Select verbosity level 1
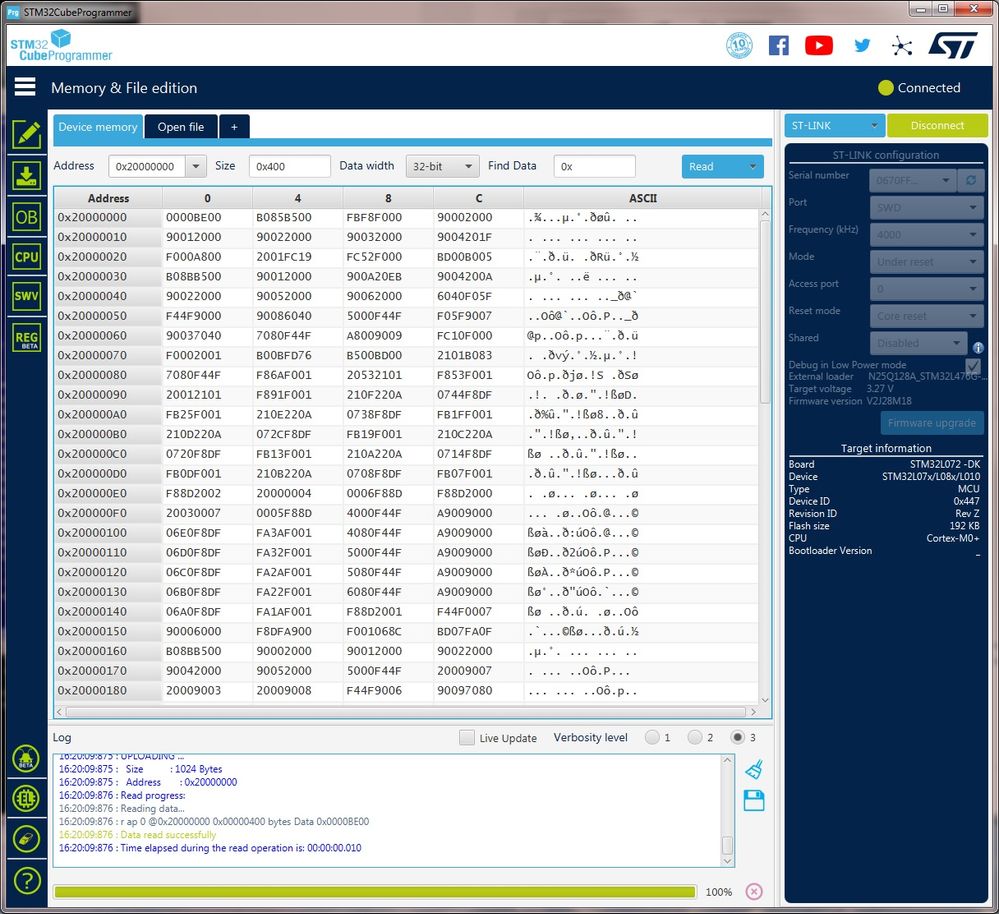Screen dimensions: 999x914 coord(652,737)
